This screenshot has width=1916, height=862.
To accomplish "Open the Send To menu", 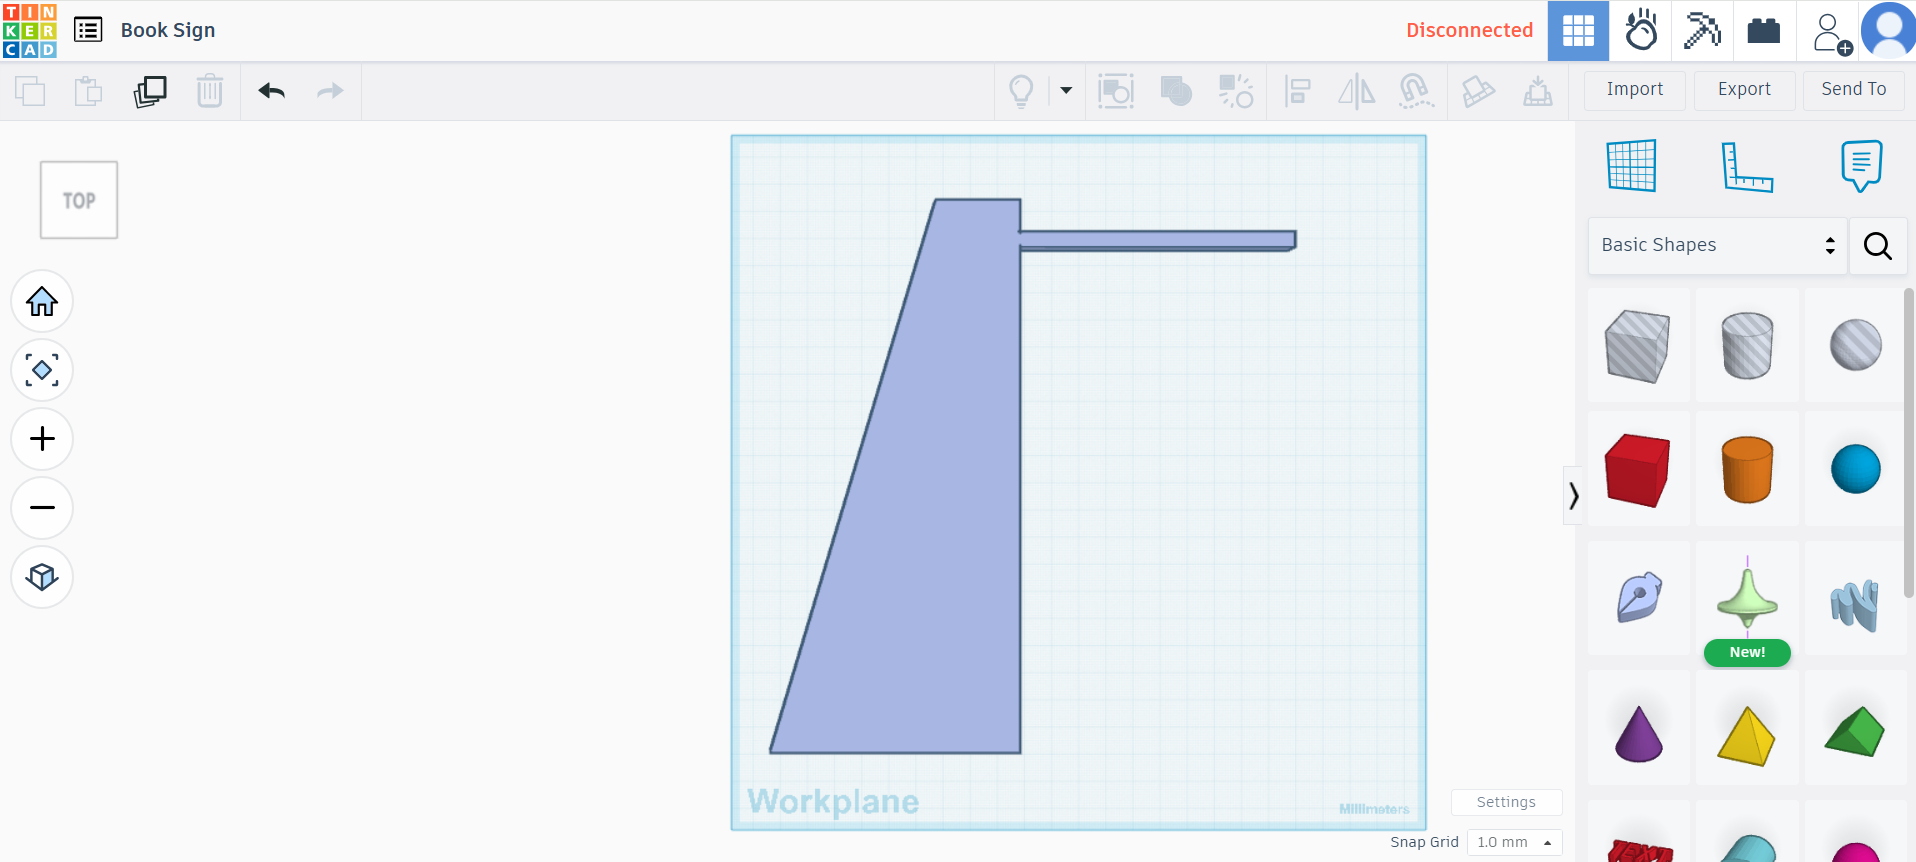I will tap(1853, 90).
